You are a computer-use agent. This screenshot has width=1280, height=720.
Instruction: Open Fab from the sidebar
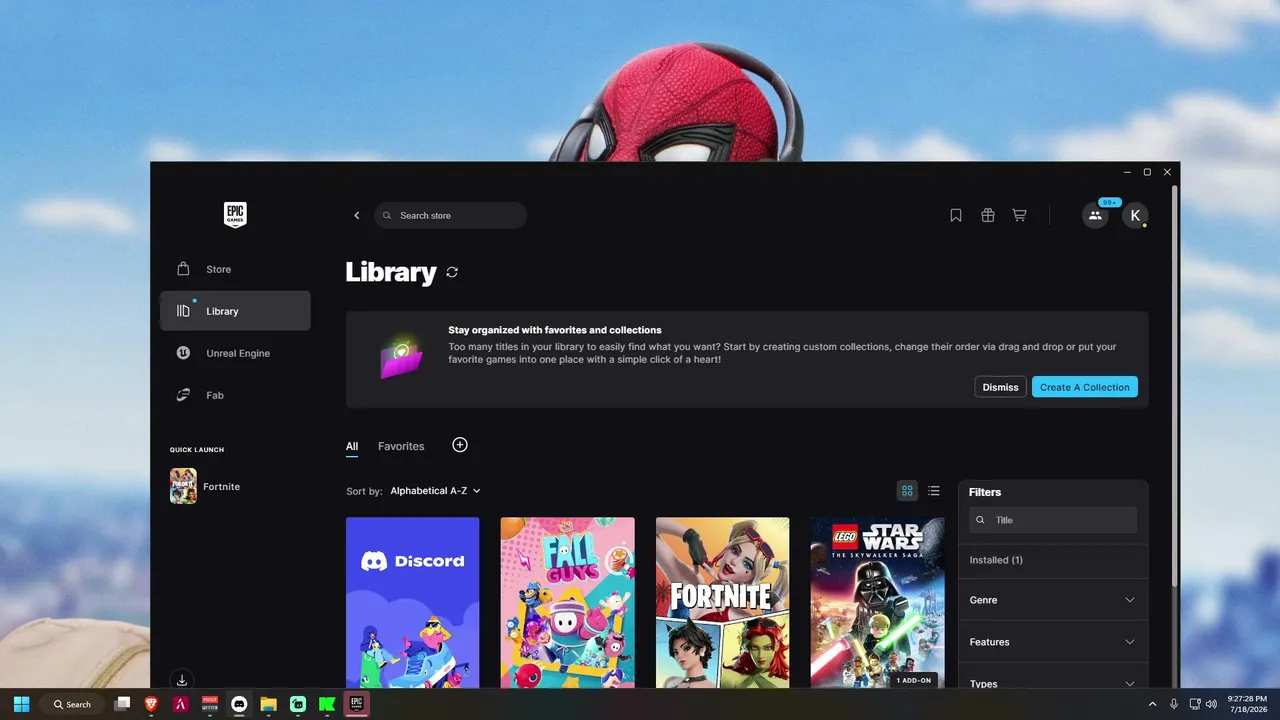click(235, 395)
